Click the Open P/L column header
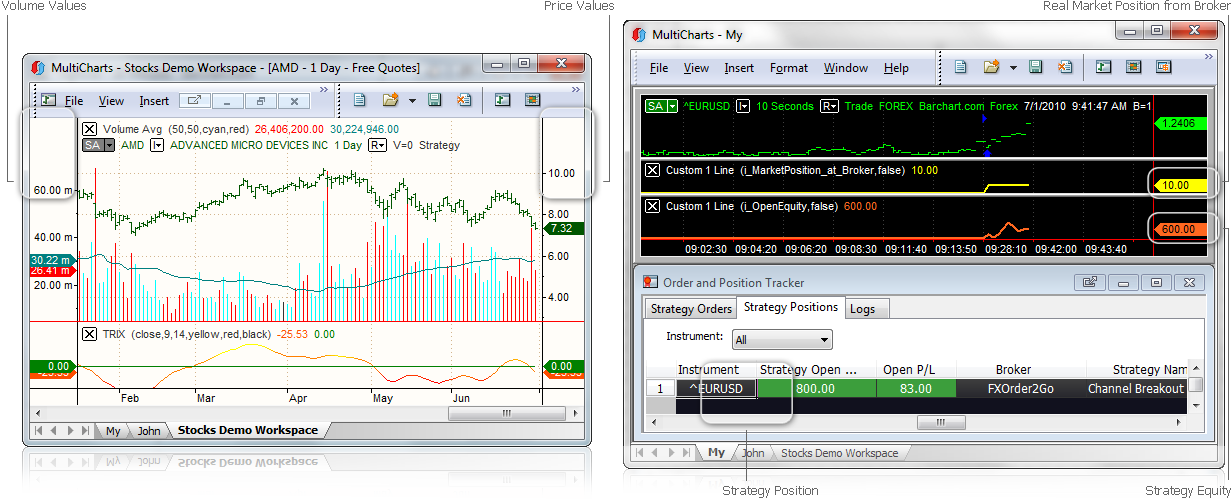Image resolution: width=1232 pixels, height=499 pixels. pyautogui.click(x=911, y=370)
